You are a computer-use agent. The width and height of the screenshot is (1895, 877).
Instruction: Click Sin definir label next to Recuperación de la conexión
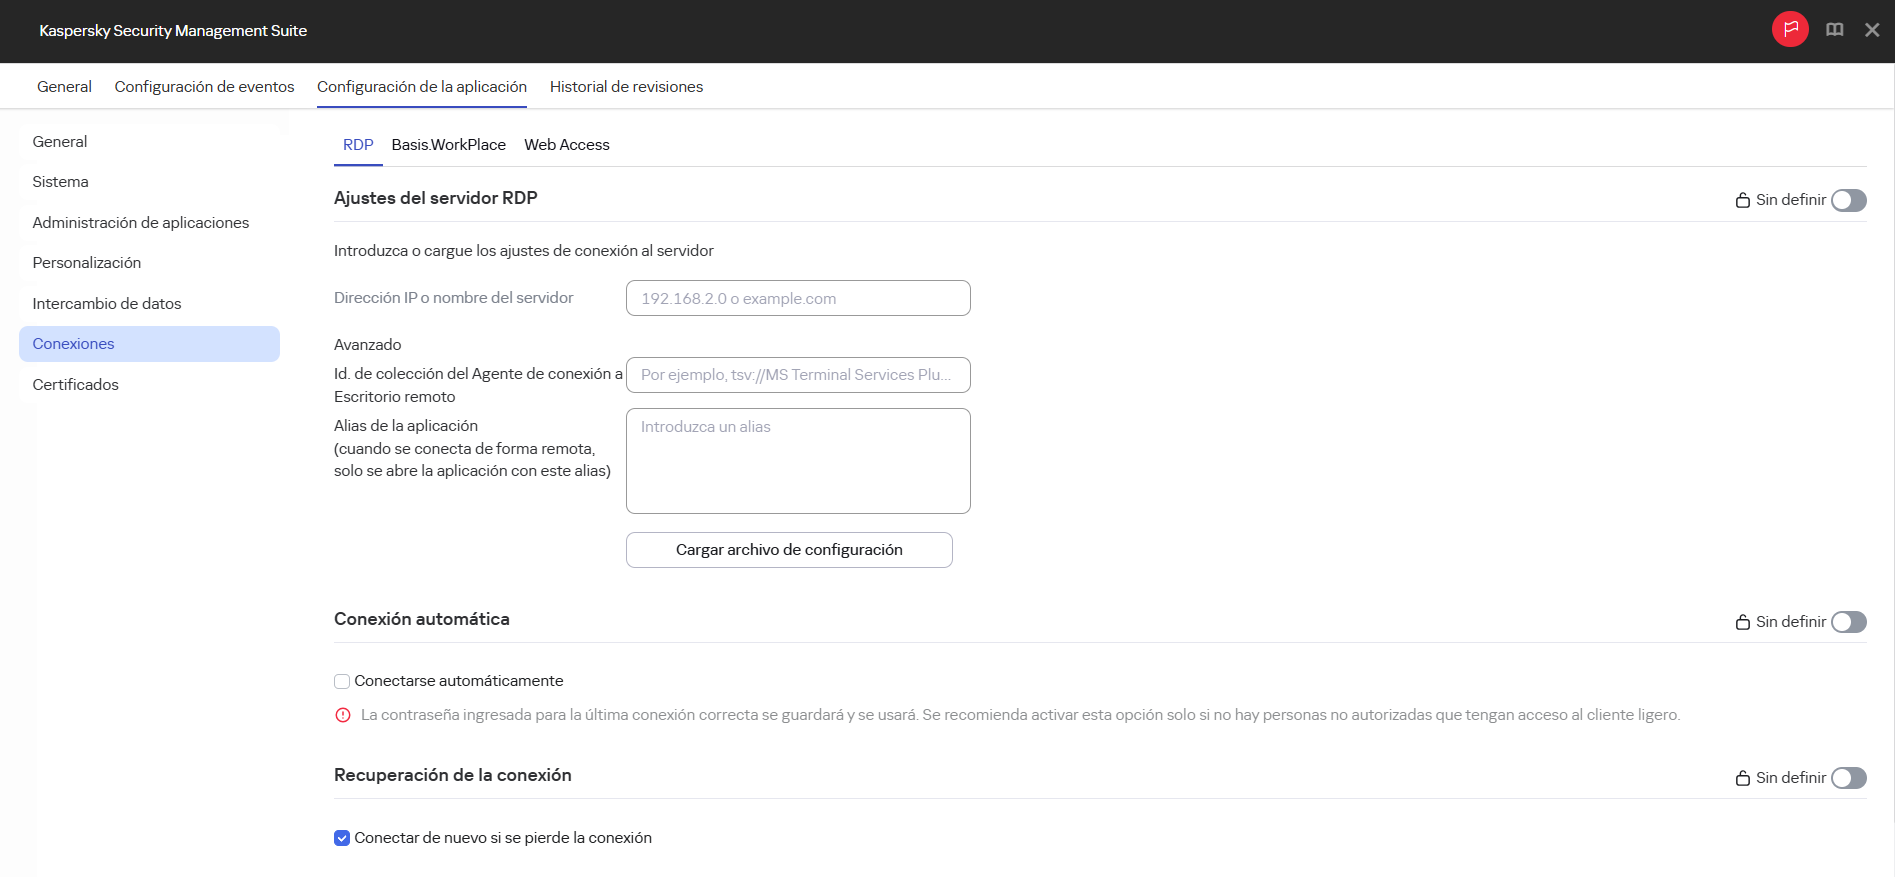(x=1791, y=778)
